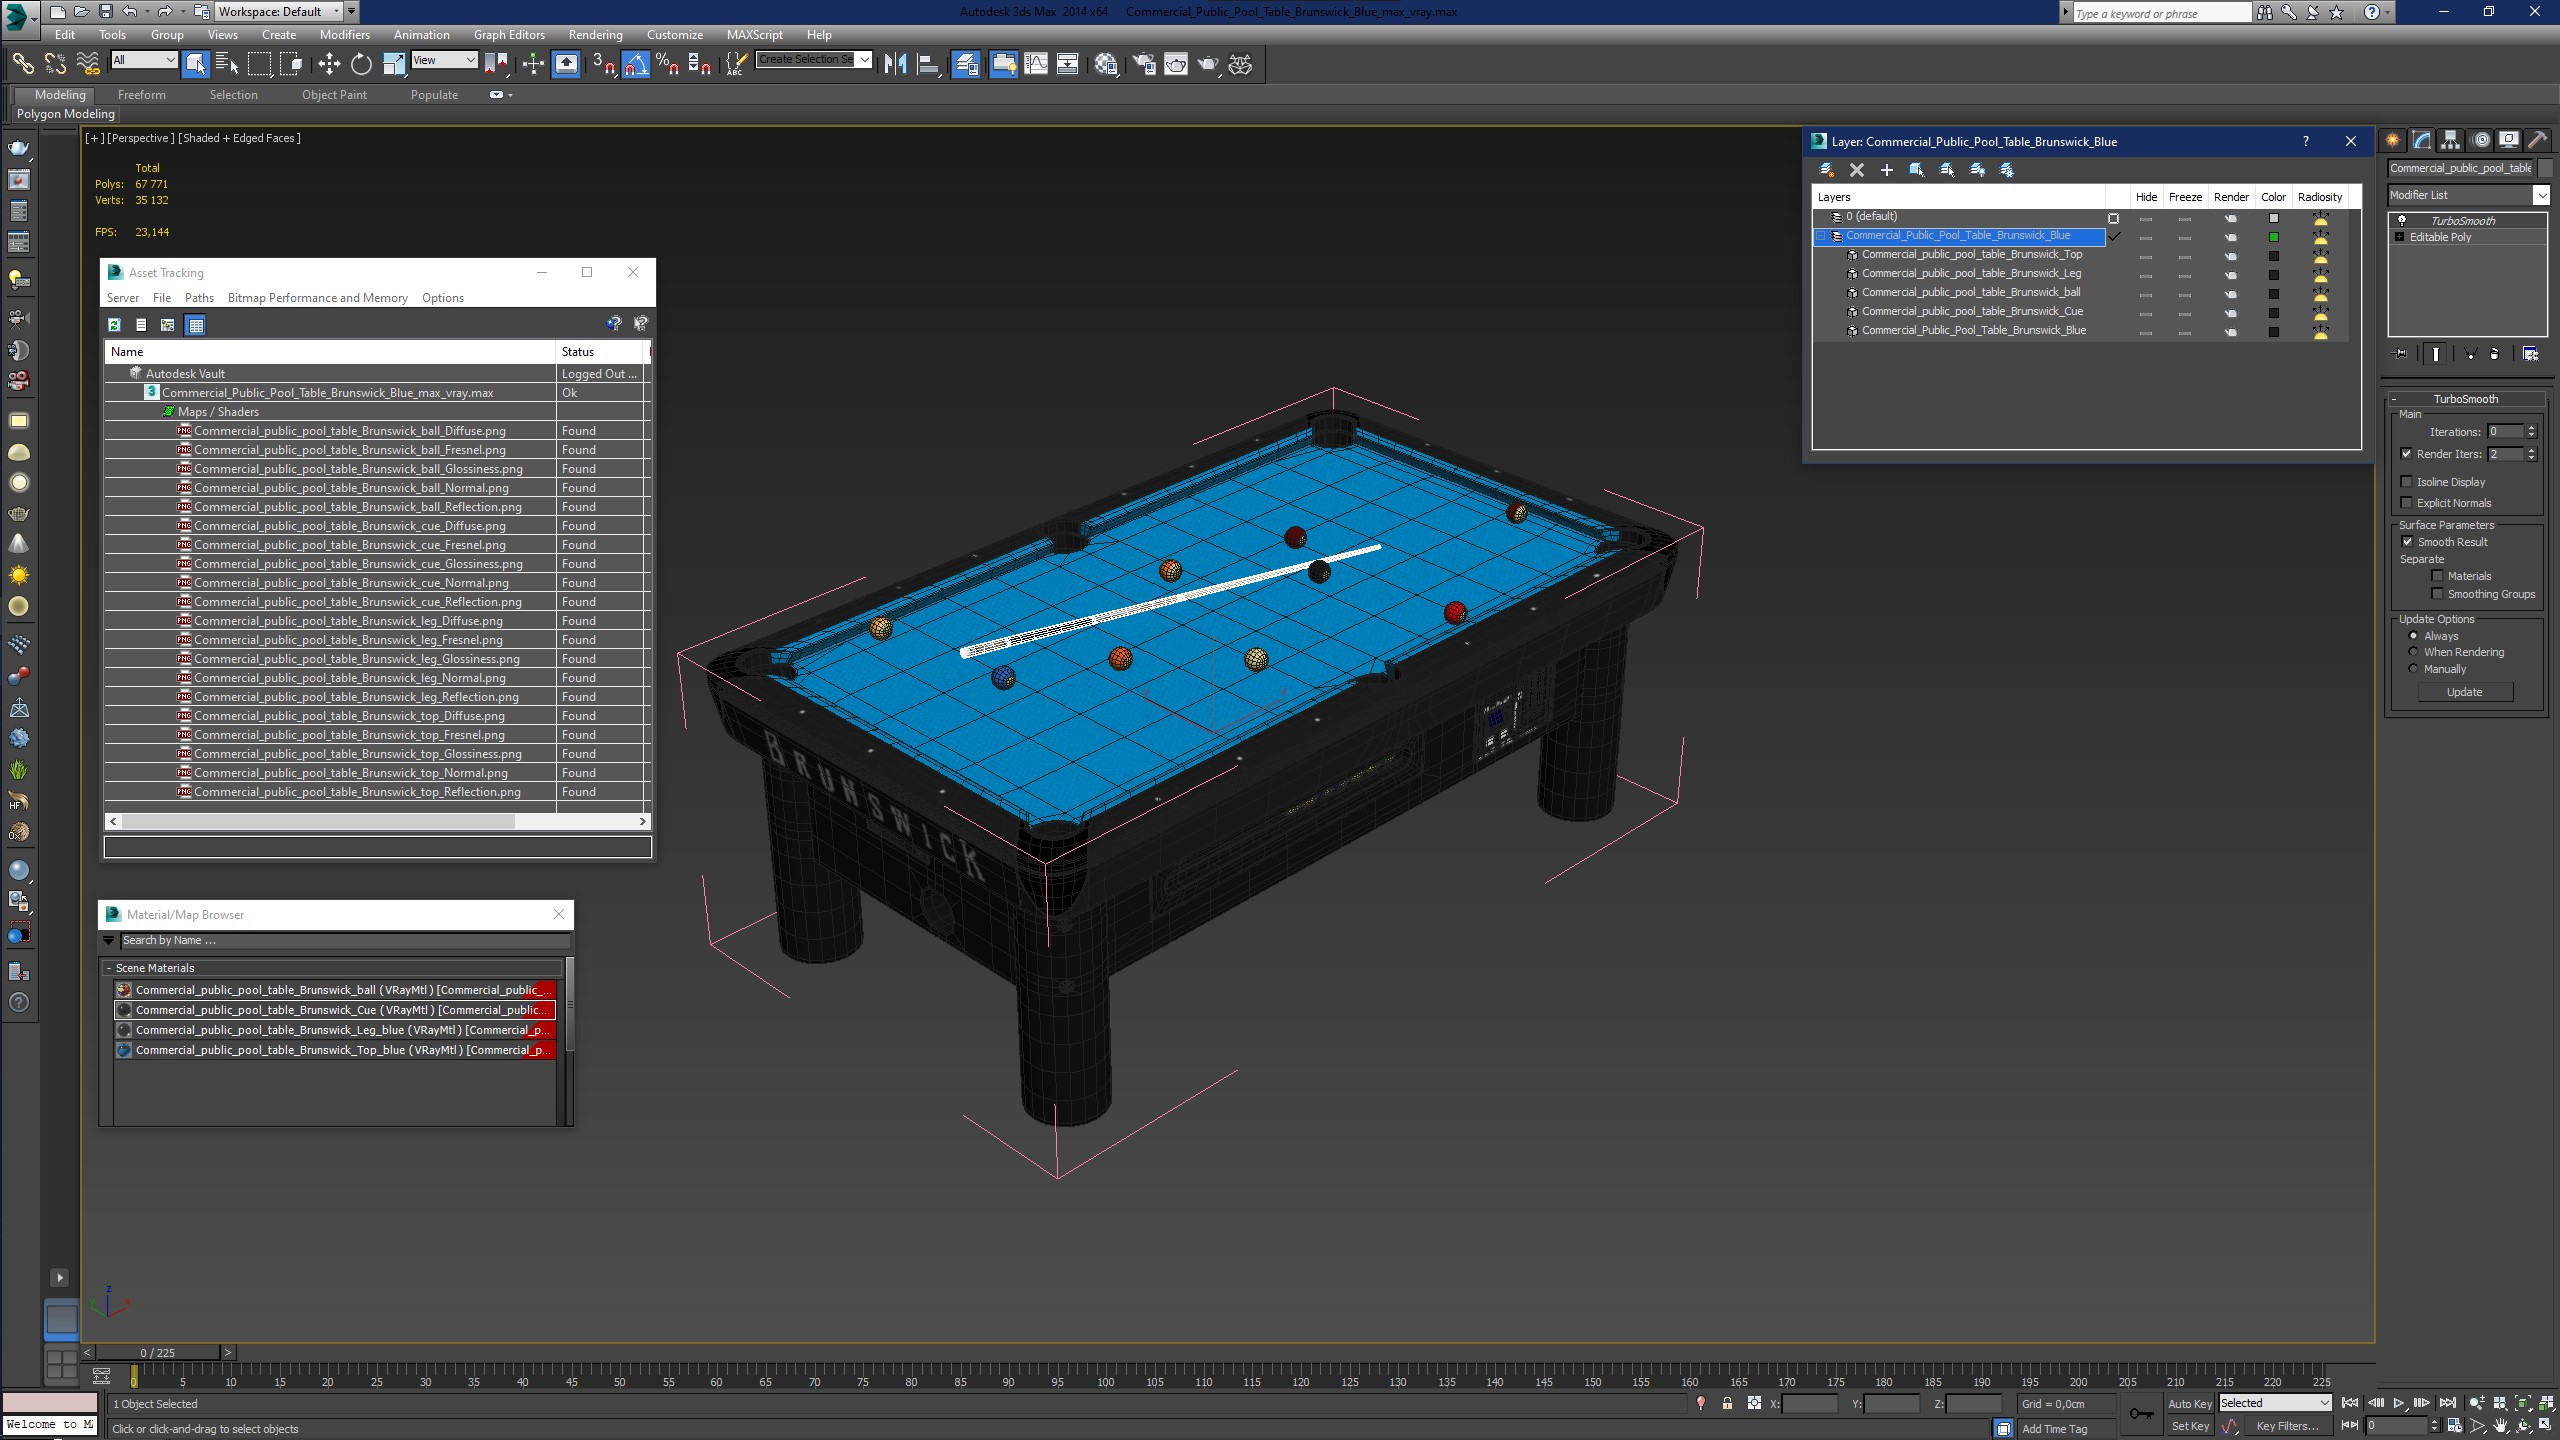
Task: Toggle Percent Snap in the toolbar
Action: click(667, 64)
